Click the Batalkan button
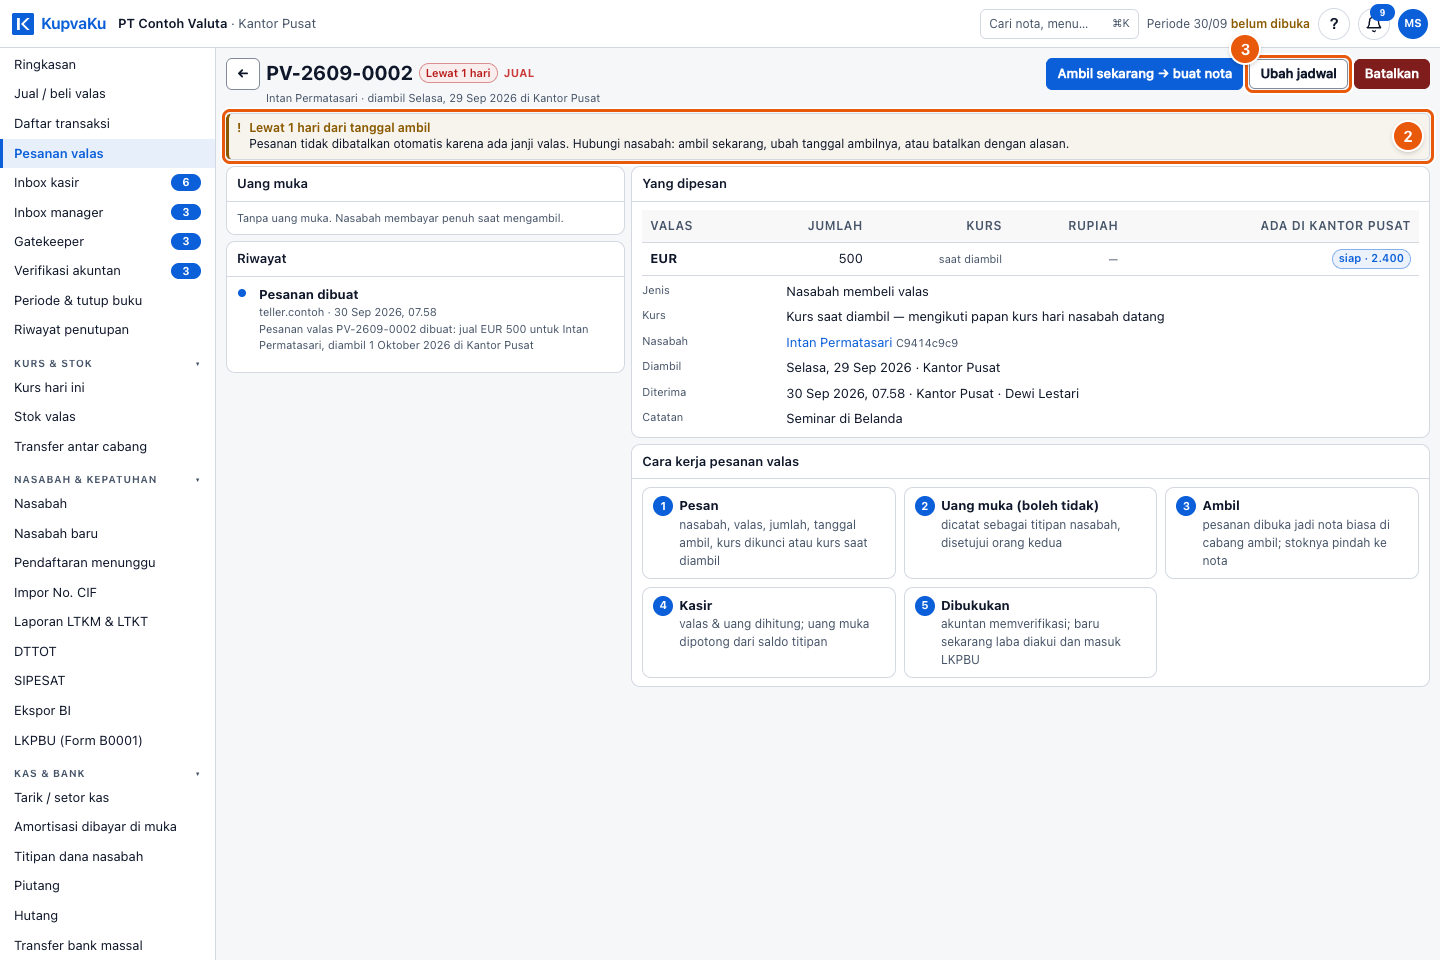Viewport: 1440px width, 960px height. pos(1391,74)
